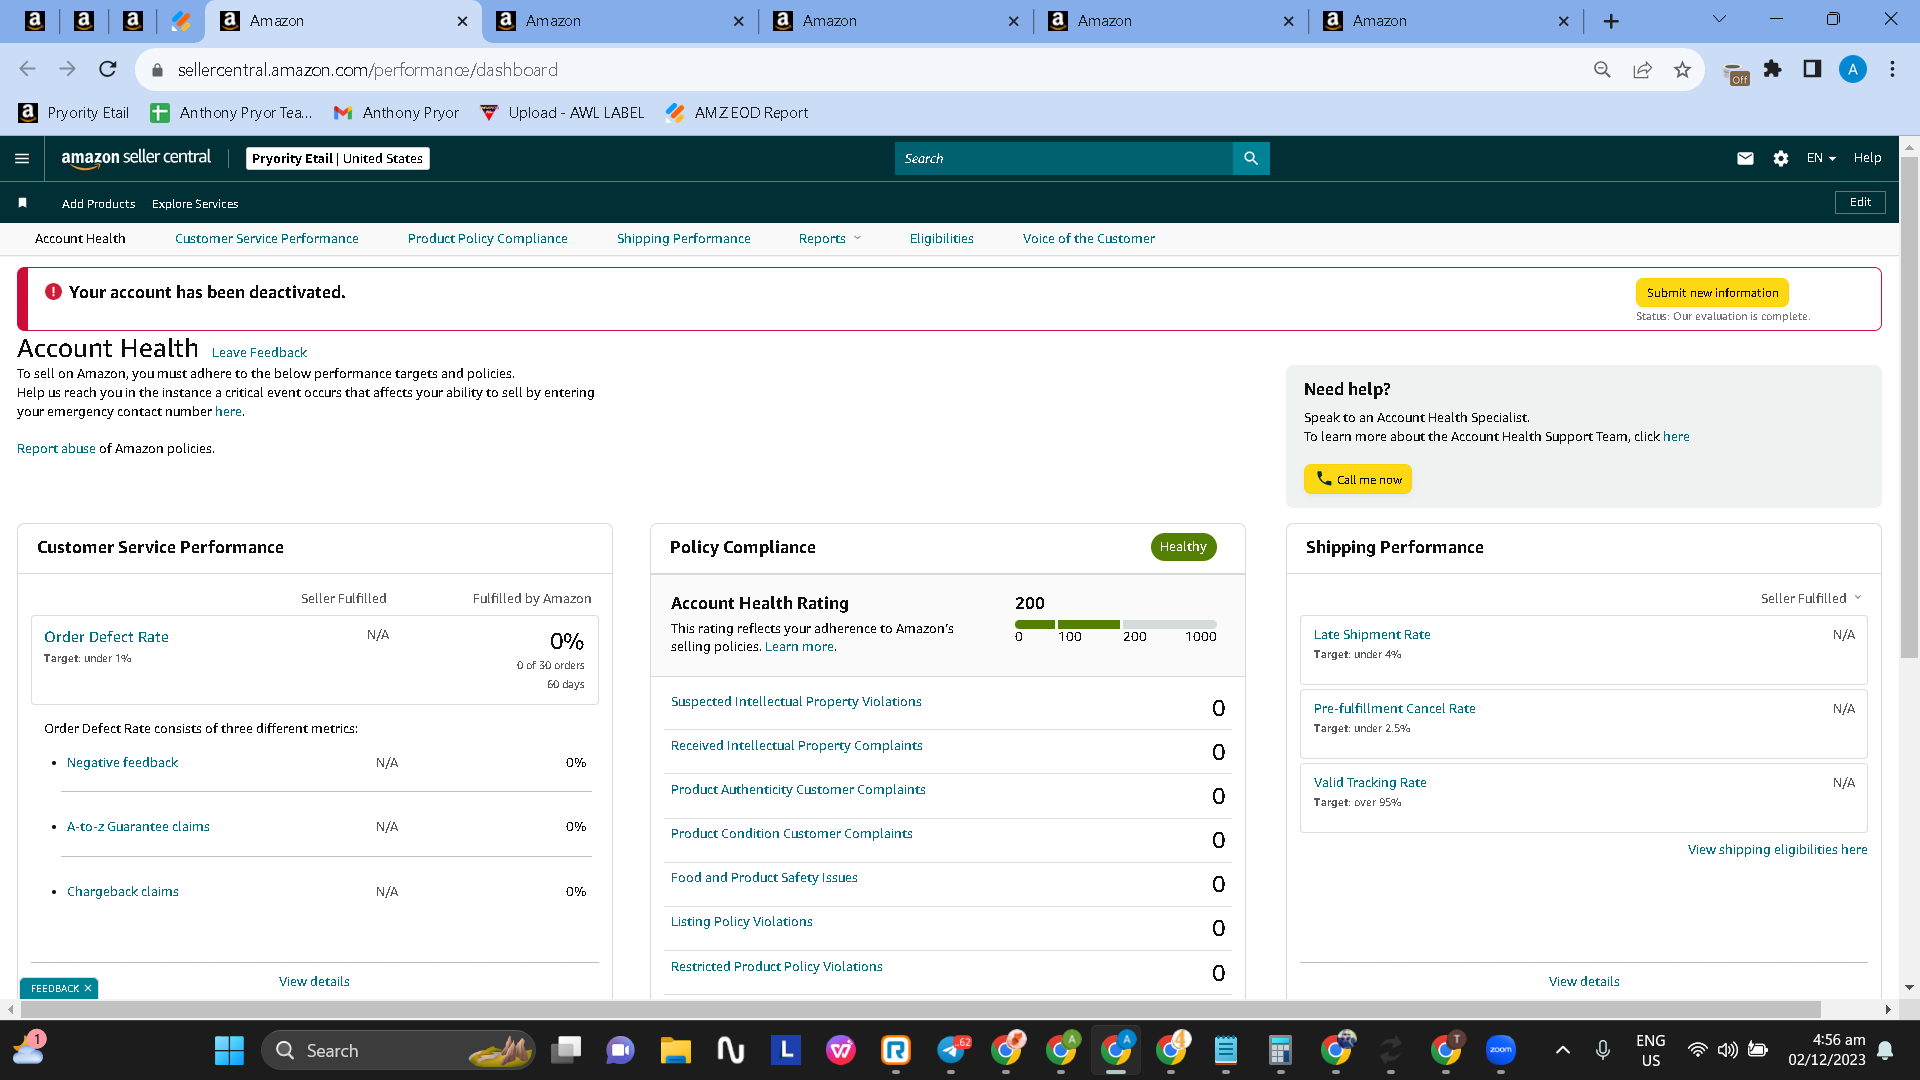Screen dimensions: 1920x1080
Task: Open Customer Service Performance tab
Action: [266, 239]
